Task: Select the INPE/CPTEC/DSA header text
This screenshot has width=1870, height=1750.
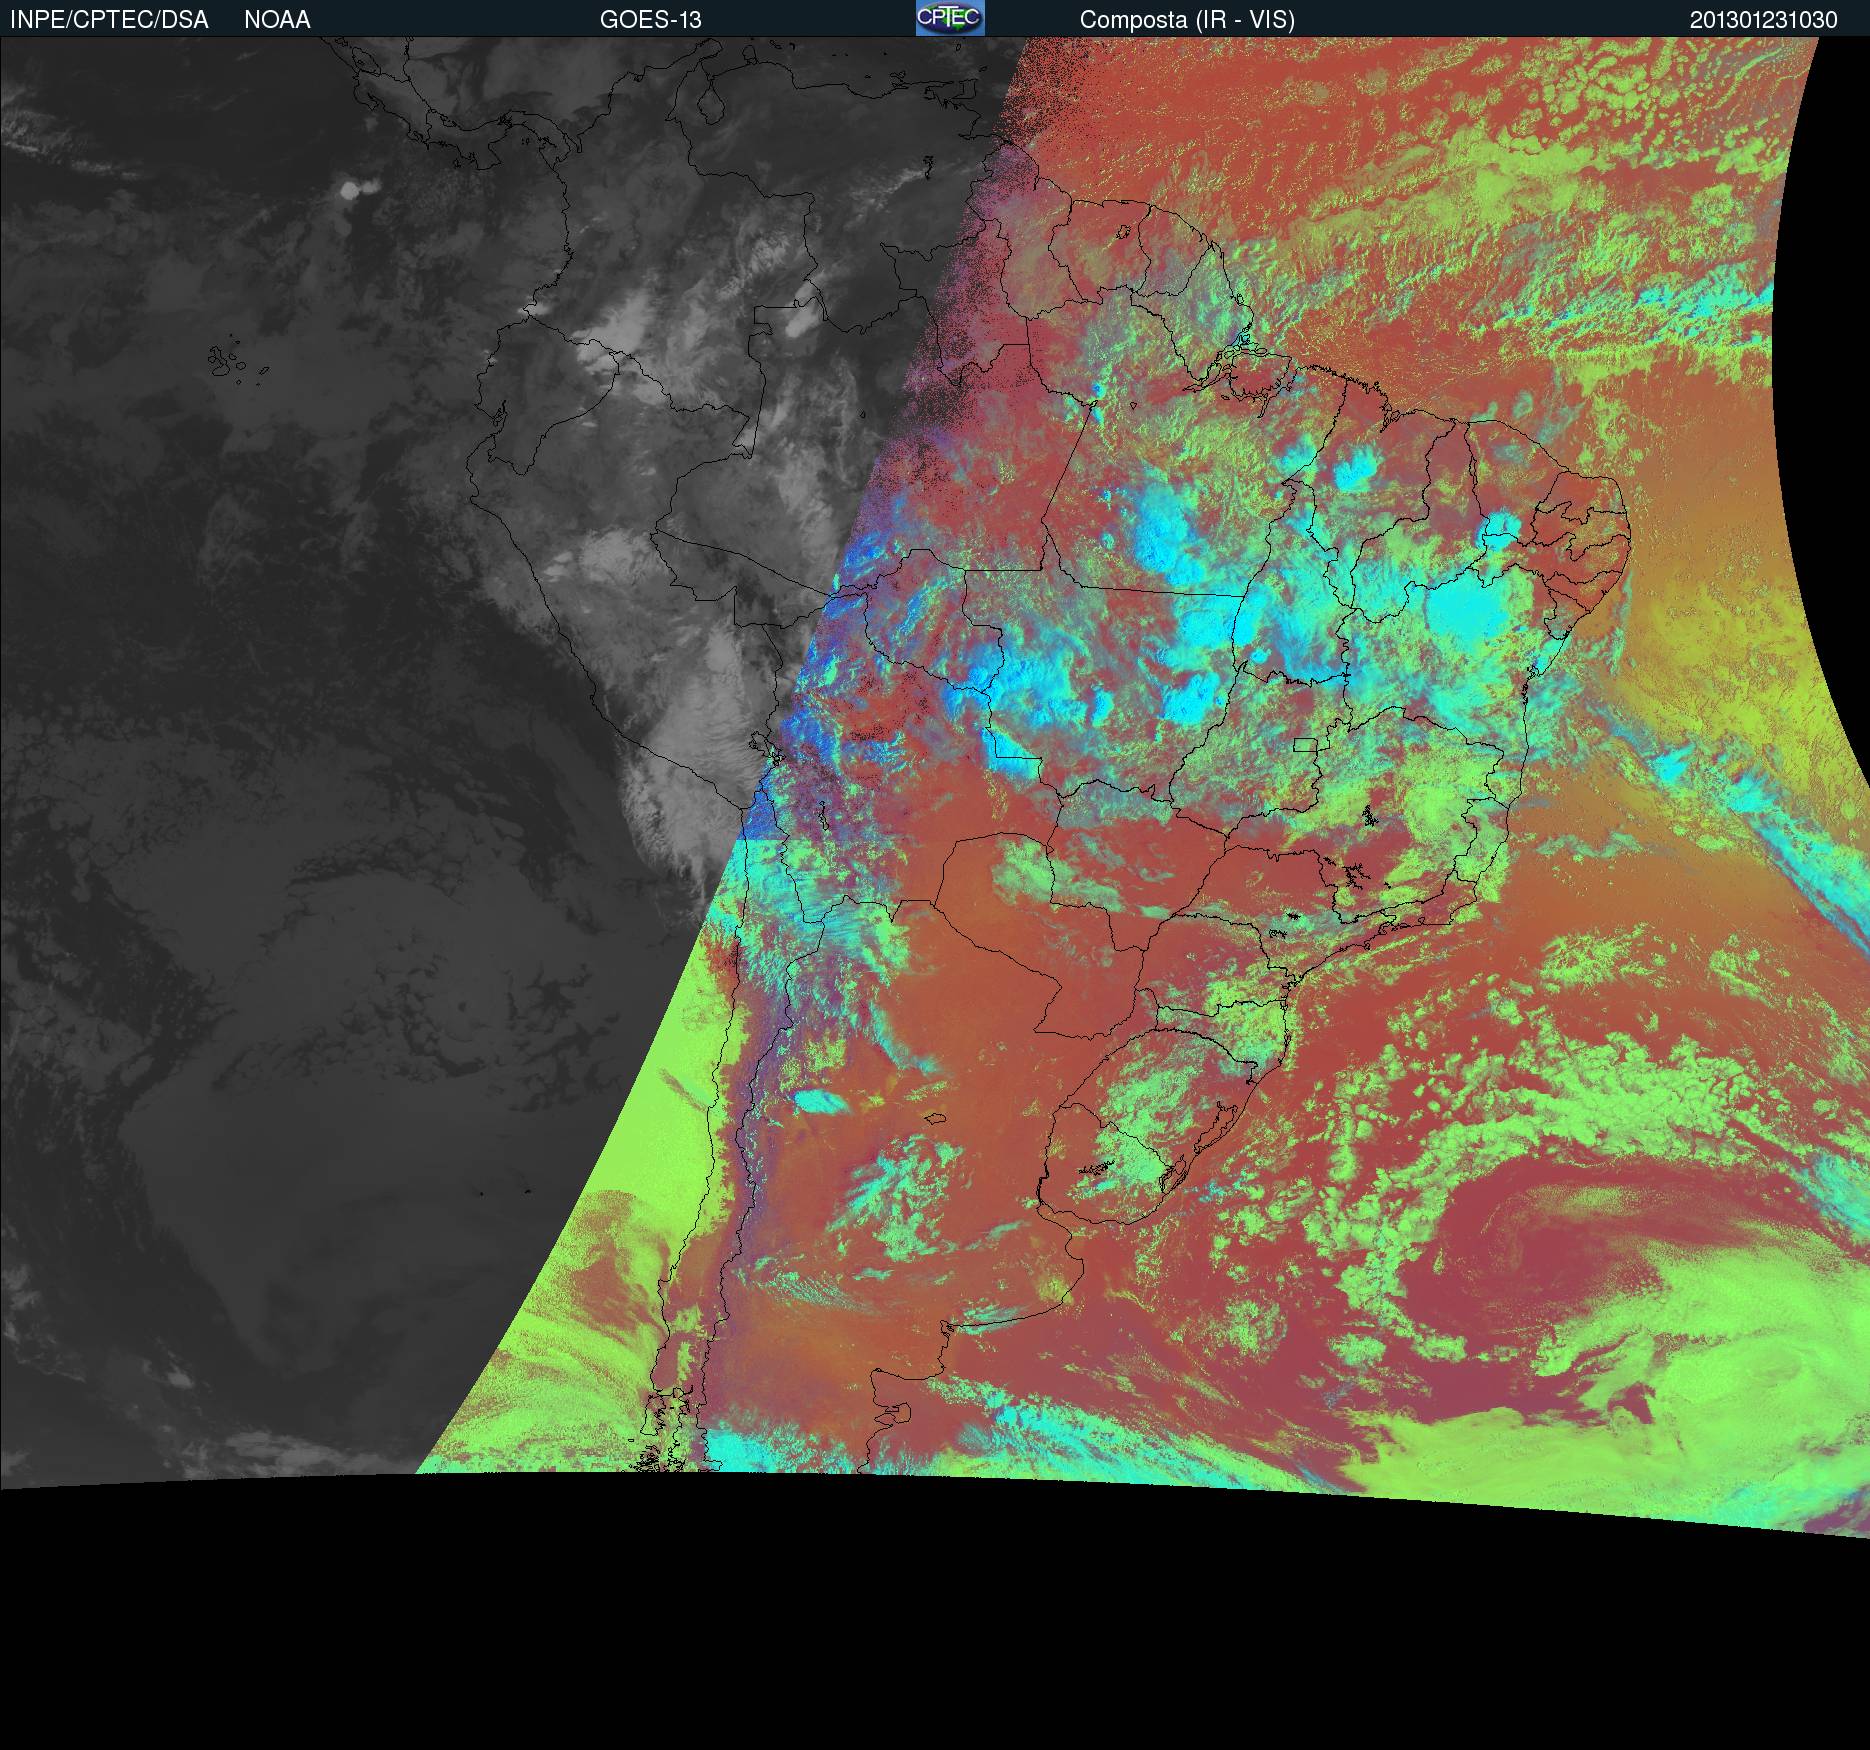Action: [x=109, y=20]
